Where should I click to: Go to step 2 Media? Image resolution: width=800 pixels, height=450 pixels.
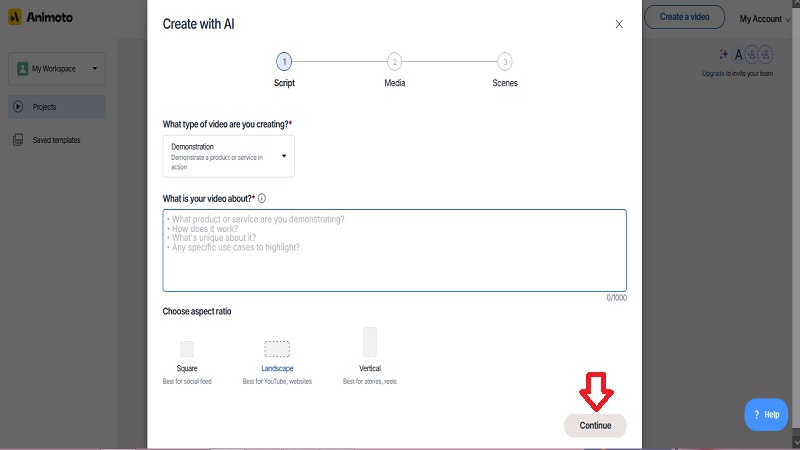[x=394, y=62]
